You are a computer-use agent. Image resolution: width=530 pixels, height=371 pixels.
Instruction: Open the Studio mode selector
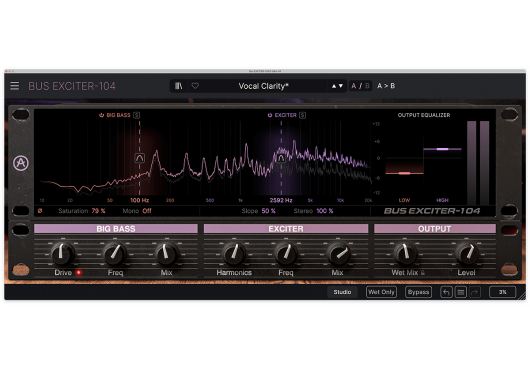coord(342,292)
